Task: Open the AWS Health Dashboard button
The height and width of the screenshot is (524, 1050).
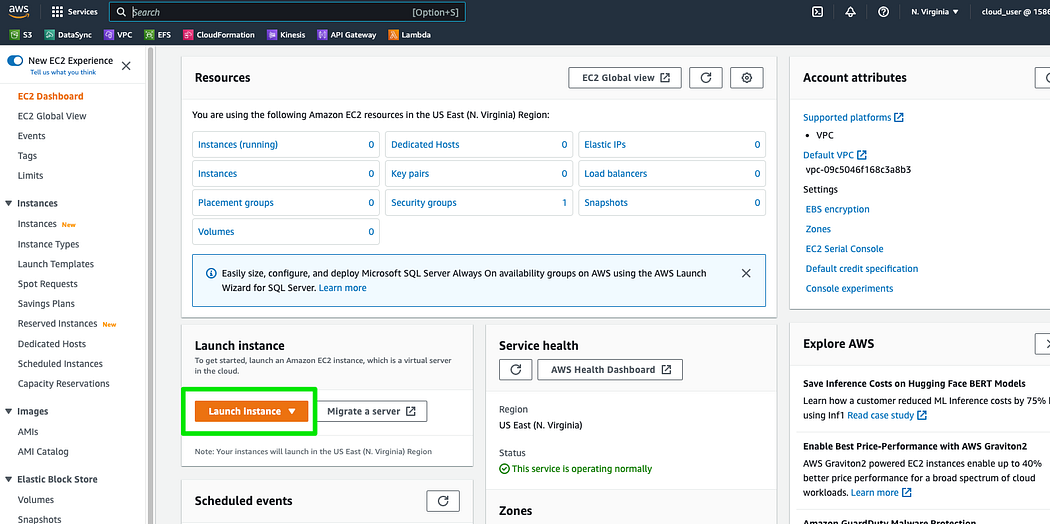Action: point(610,369)
